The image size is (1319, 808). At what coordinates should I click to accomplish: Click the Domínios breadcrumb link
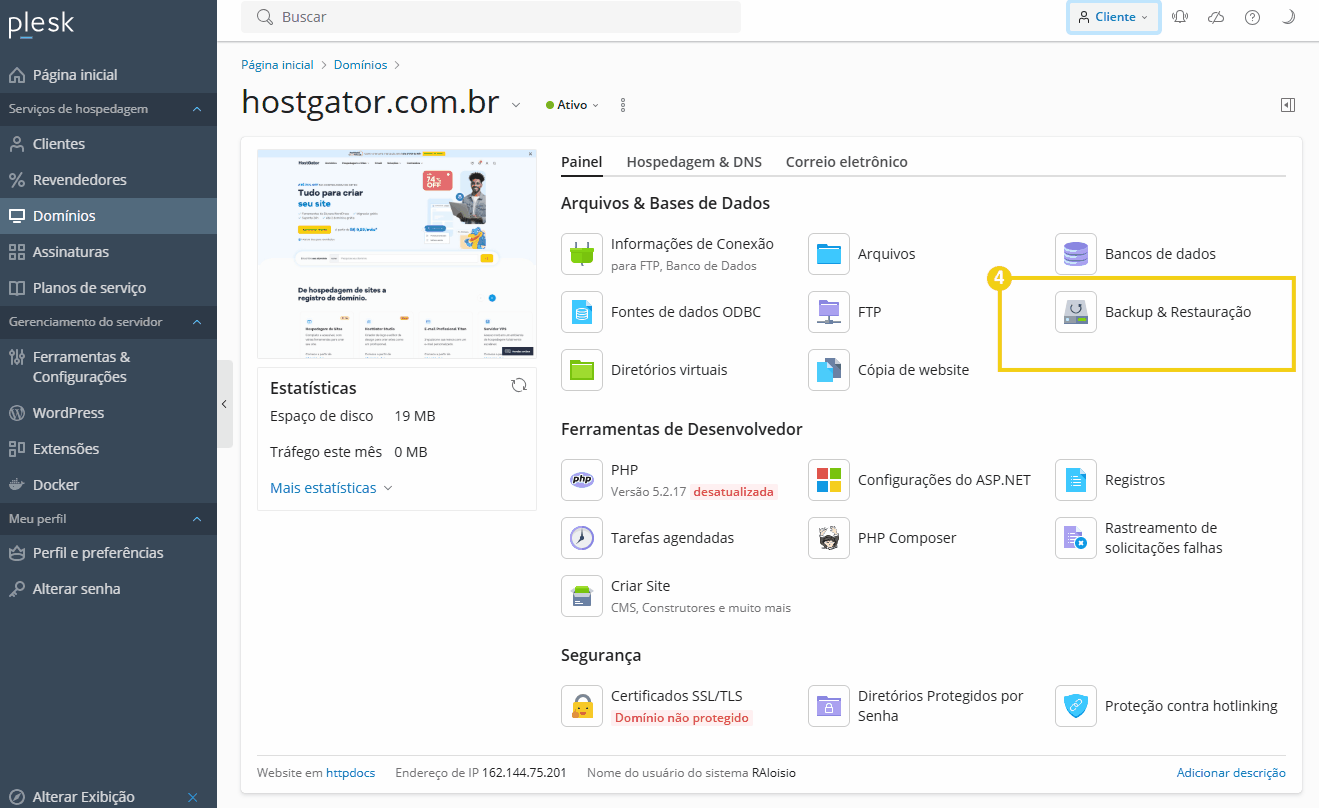(360, 65)
